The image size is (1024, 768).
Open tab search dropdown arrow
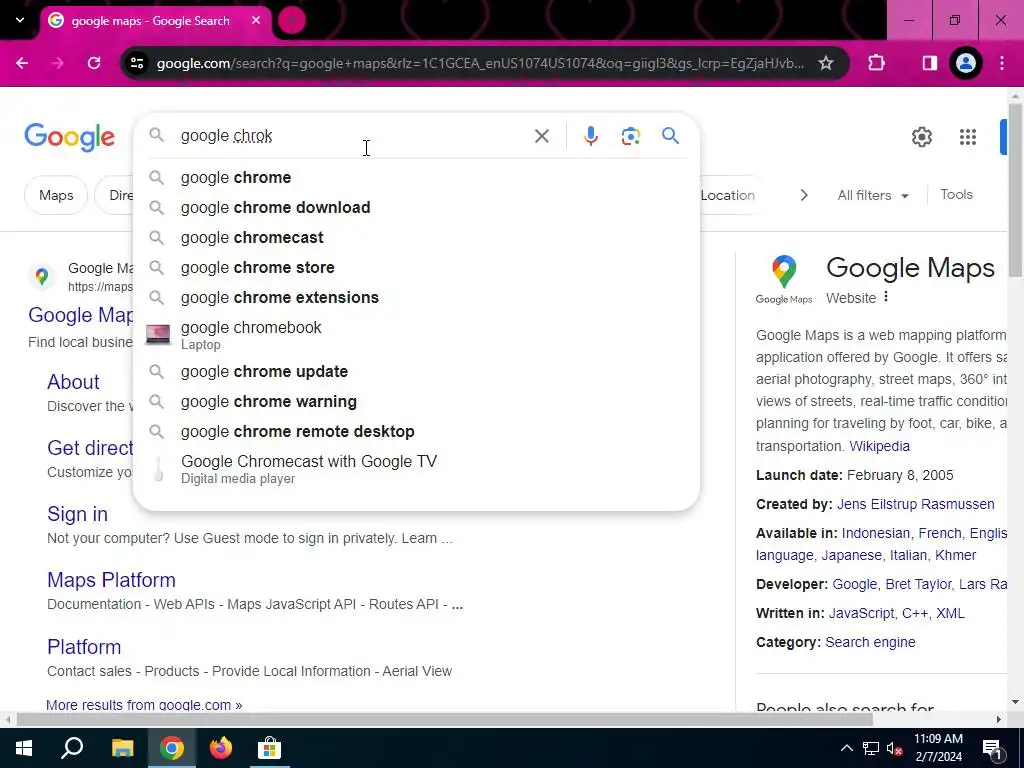[20, 20]
